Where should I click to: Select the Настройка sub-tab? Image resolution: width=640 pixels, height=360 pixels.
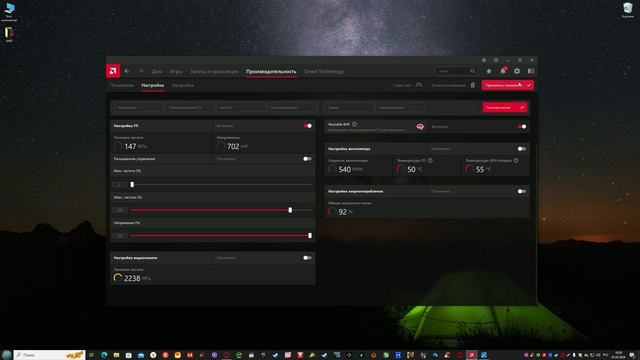(153, 85)
